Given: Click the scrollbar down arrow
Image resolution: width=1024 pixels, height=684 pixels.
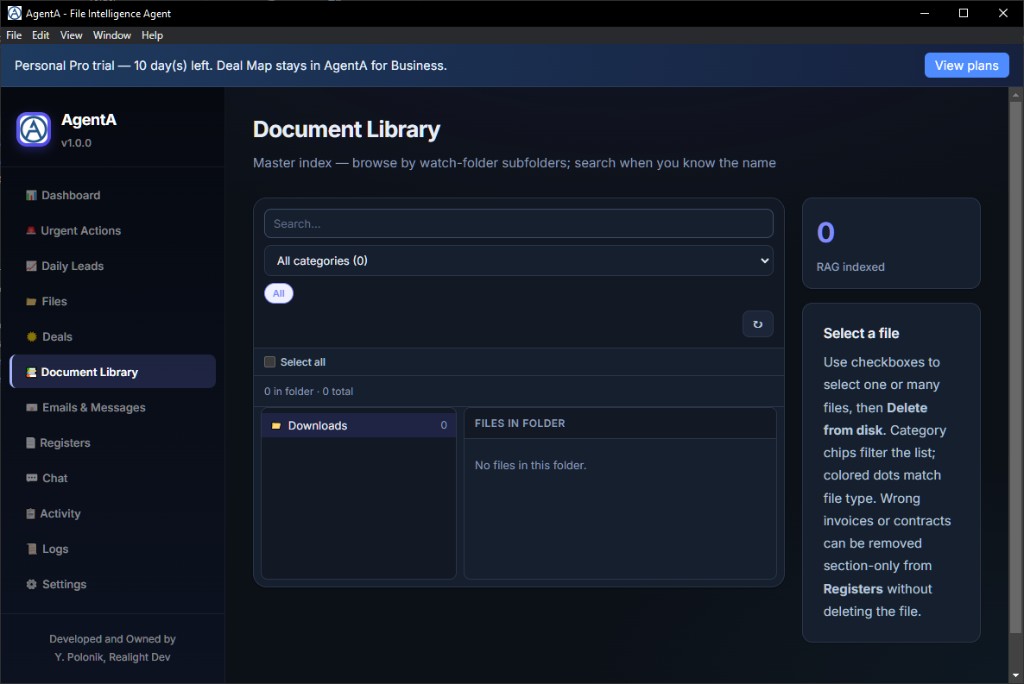Looking at the screenshot, I should click(x=1015, y=676).
